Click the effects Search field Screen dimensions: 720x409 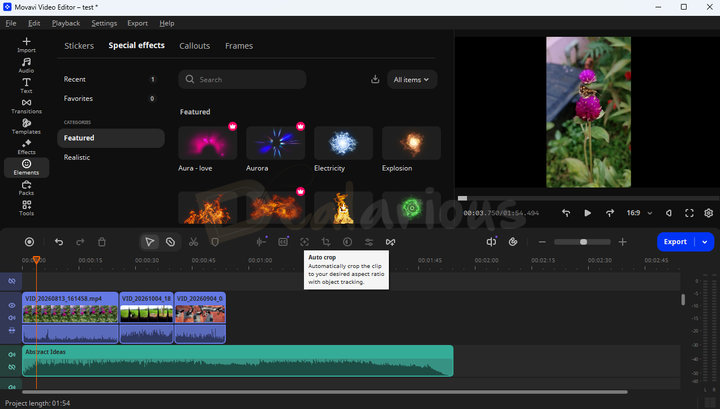click(242, 79)
